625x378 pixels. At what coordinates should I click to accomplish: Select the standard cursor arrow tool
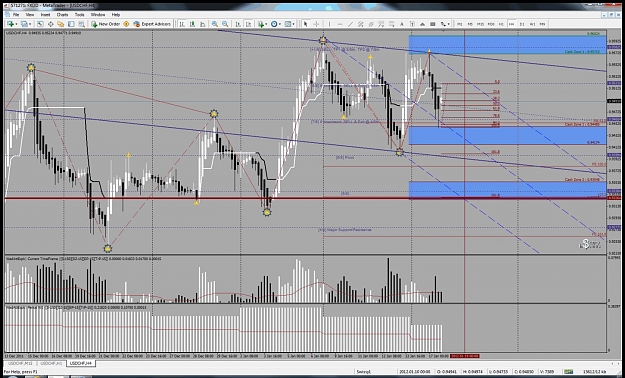(x=306, y=24)
